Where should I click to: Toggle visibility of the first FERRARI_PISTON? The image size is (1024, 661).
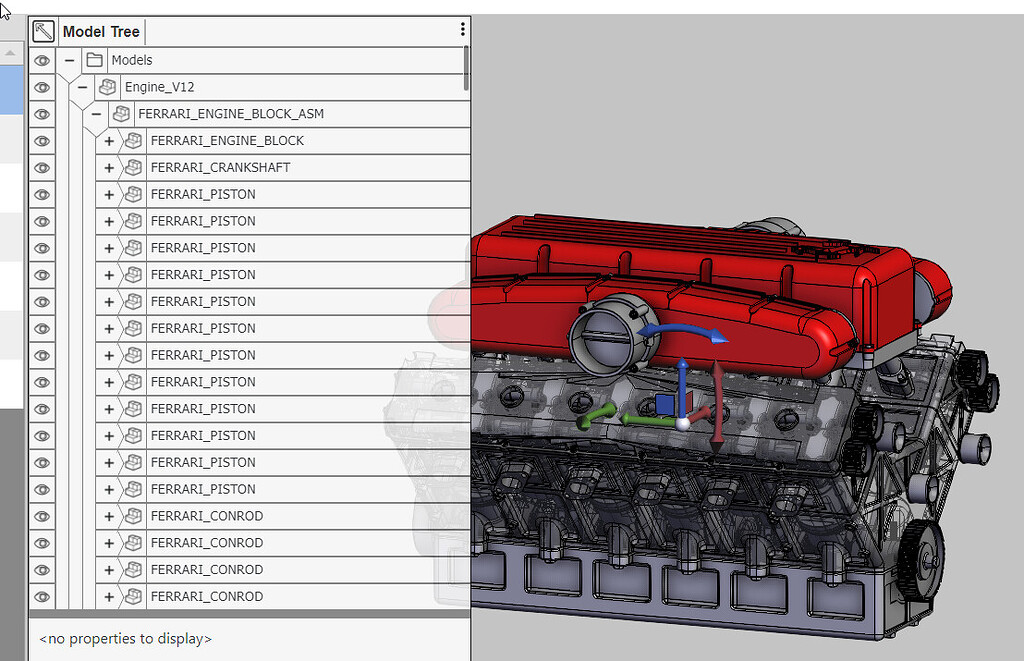coord(41,194)
